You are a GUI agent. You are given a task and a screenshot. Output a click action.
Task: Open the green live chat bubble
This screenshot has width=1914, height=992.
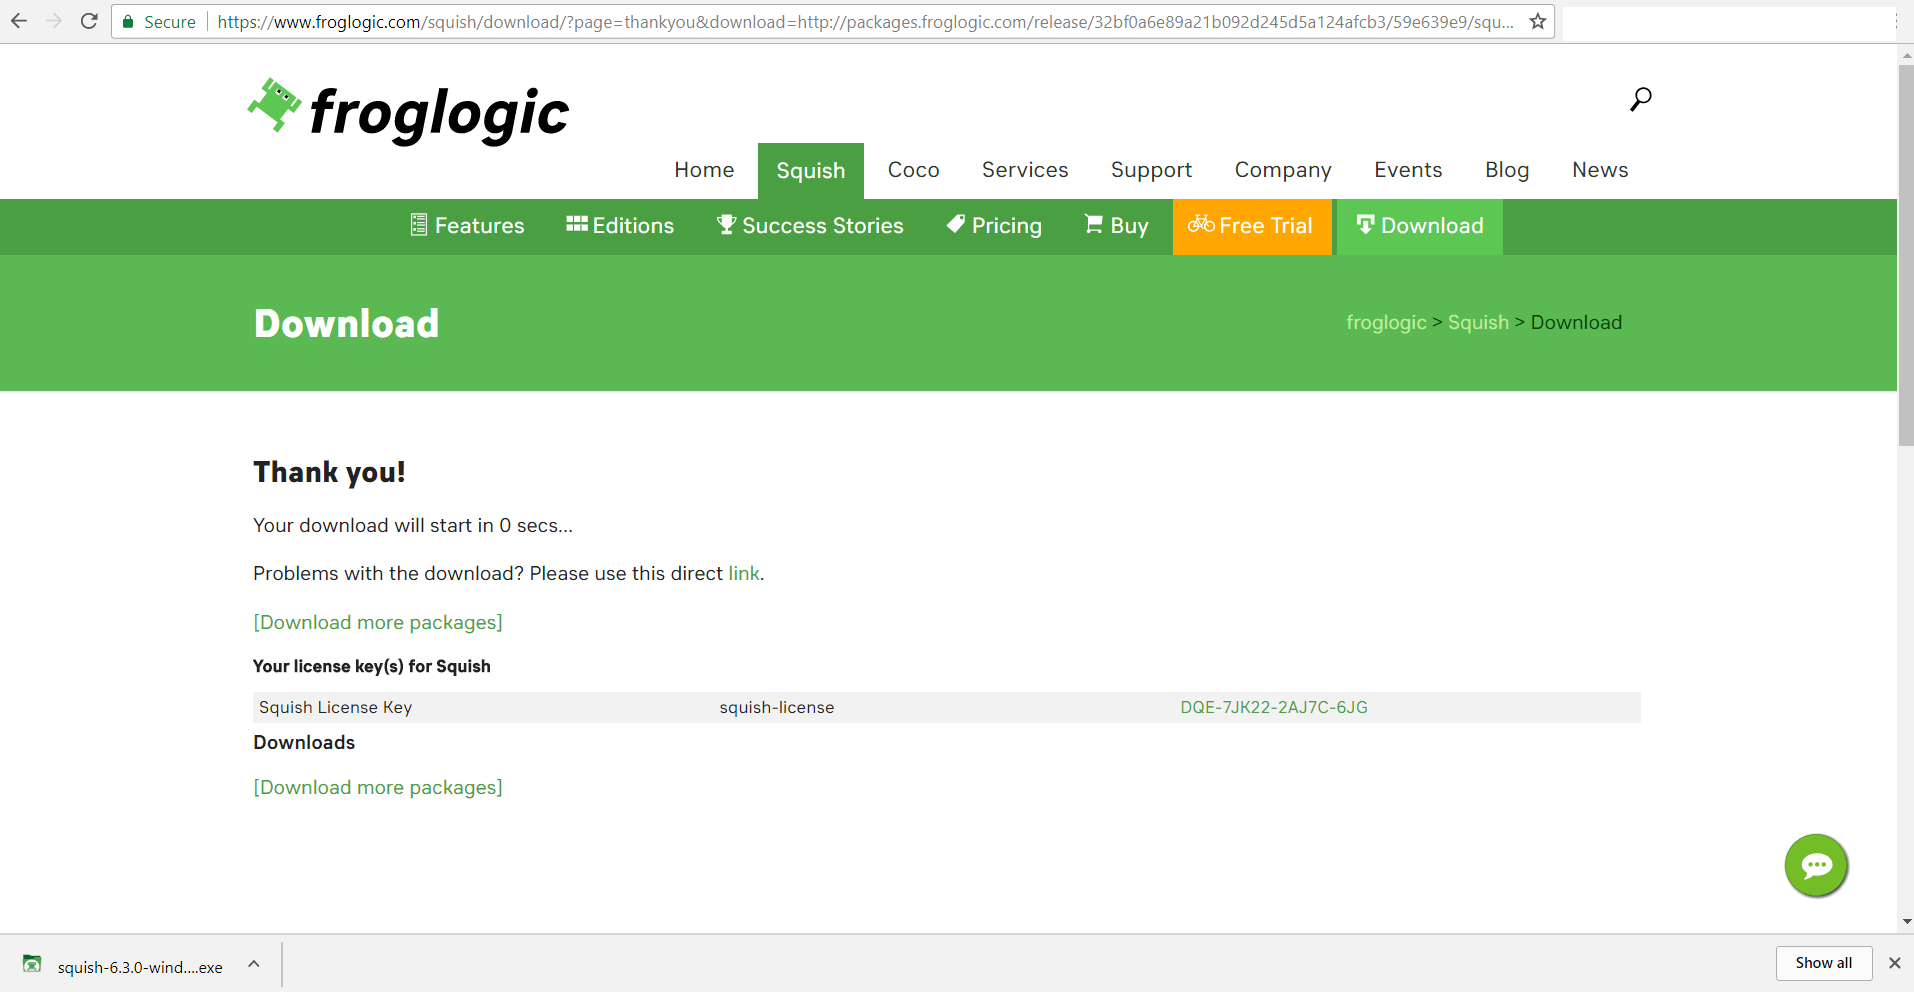click(x=1816, y=865)
